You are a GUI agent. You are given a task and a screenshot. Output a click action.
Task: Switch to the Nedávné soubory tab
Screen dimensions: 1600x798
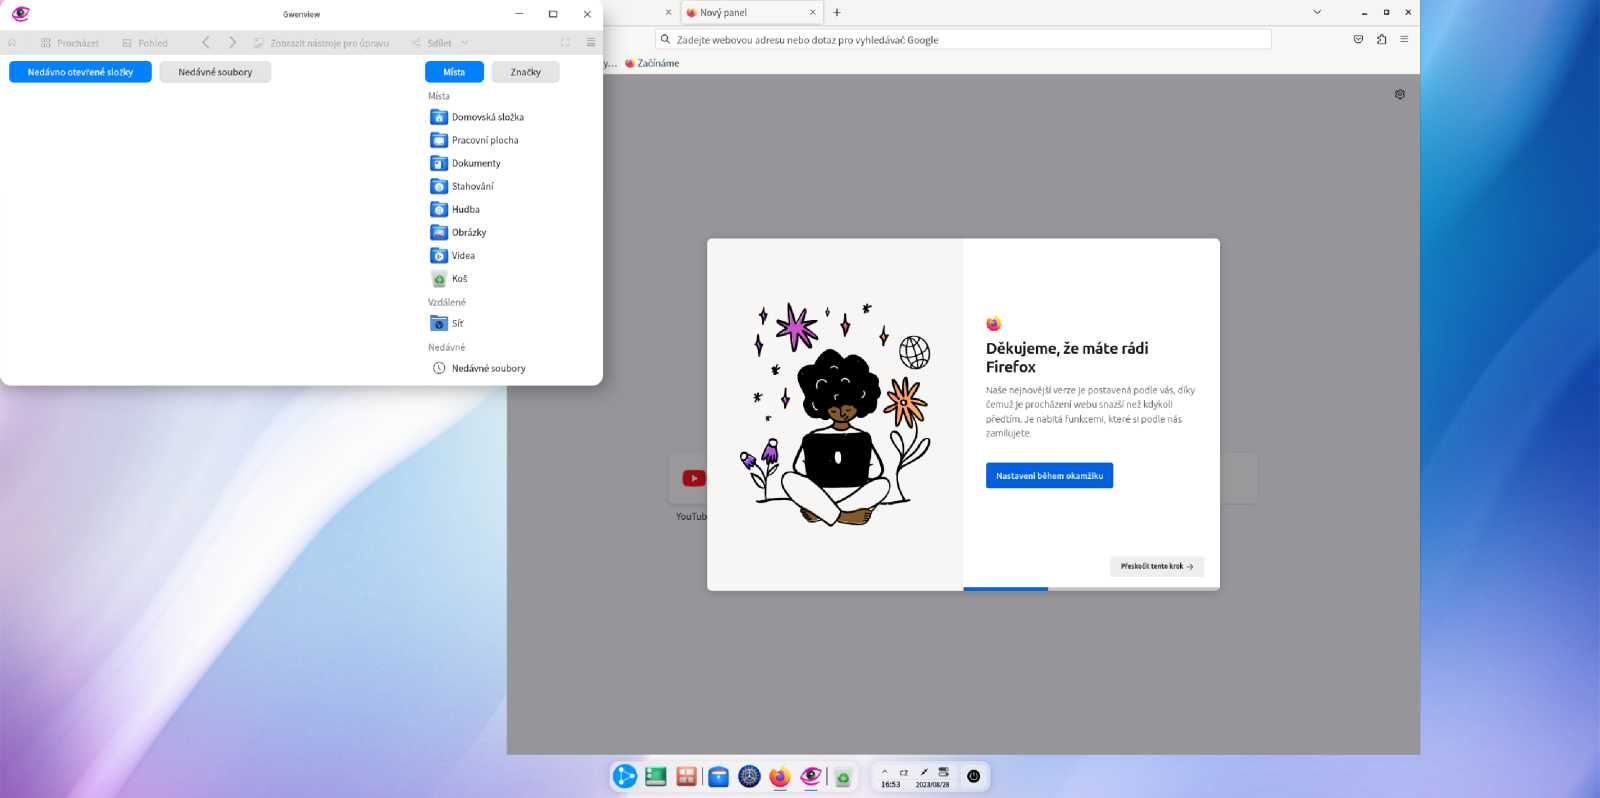tap(215, 72)
